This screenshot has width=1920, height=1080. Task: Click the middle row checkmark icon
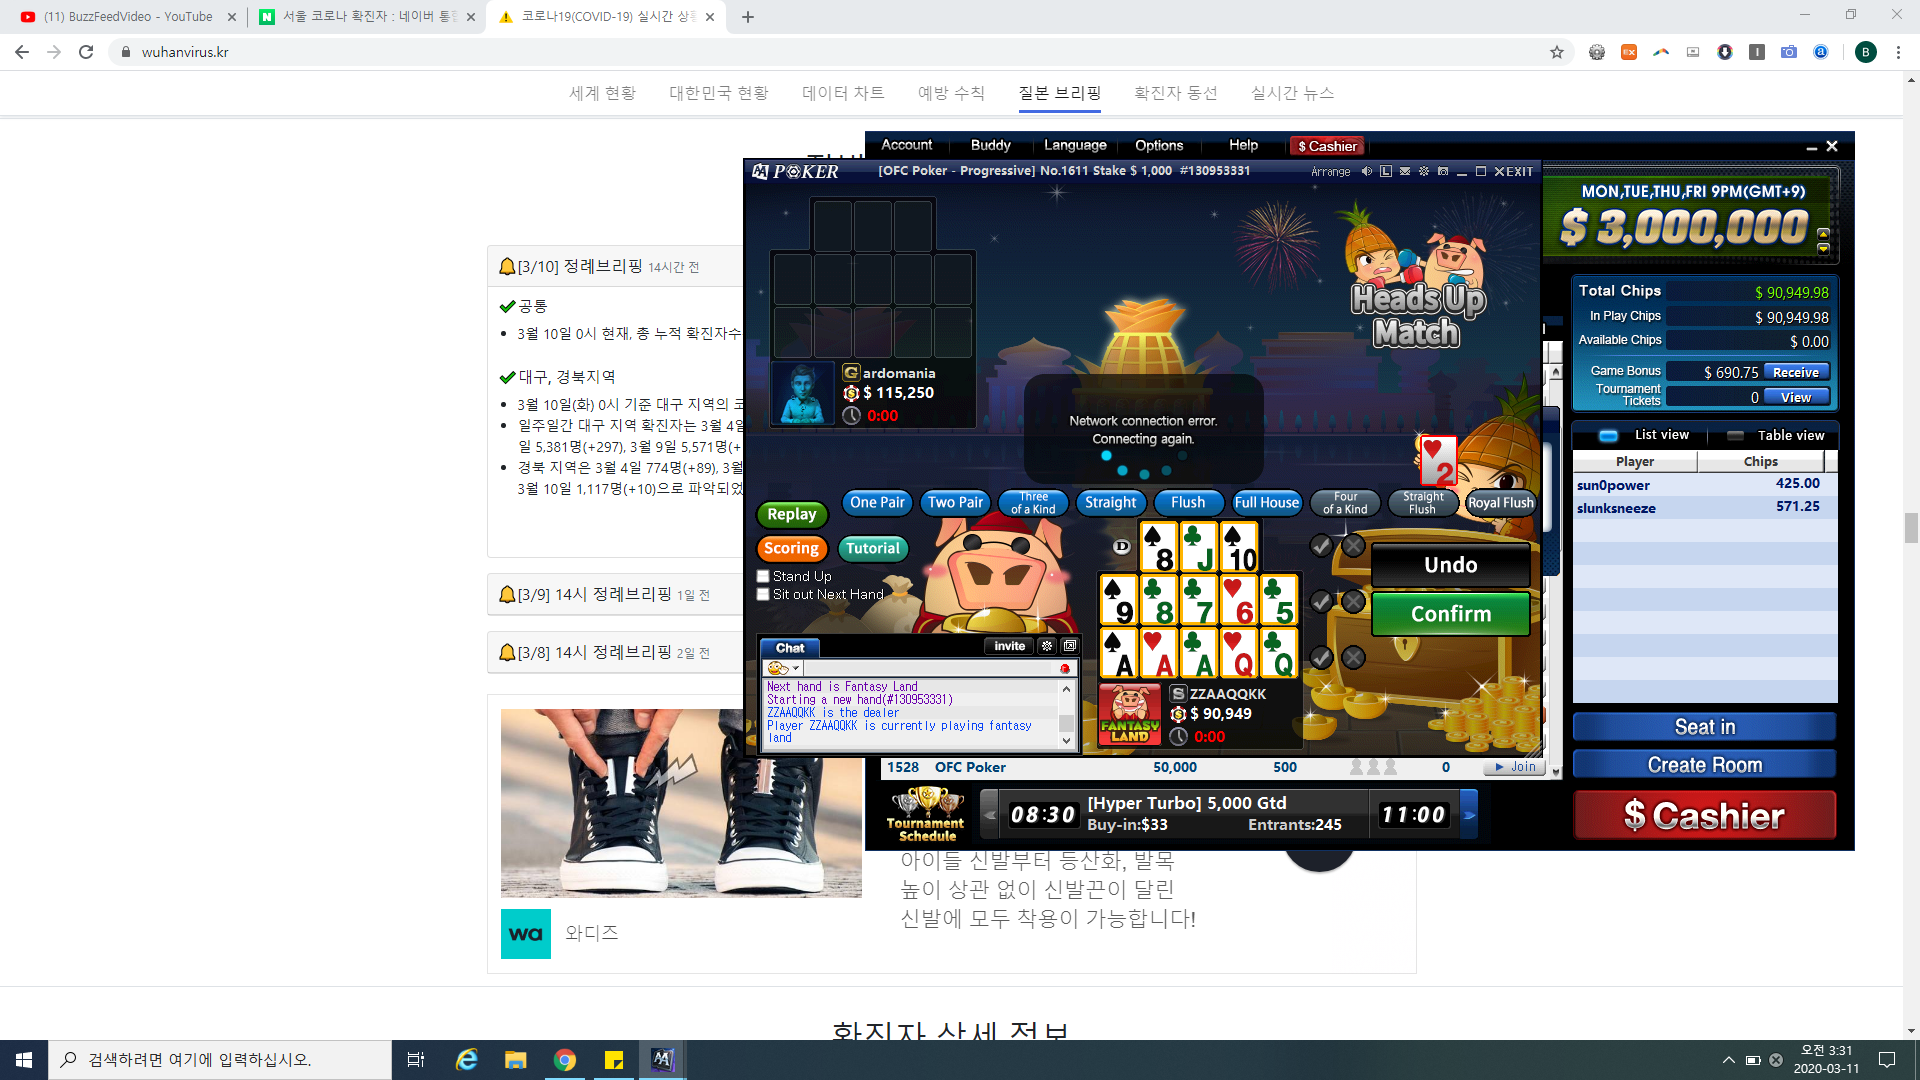(1321, 601)
